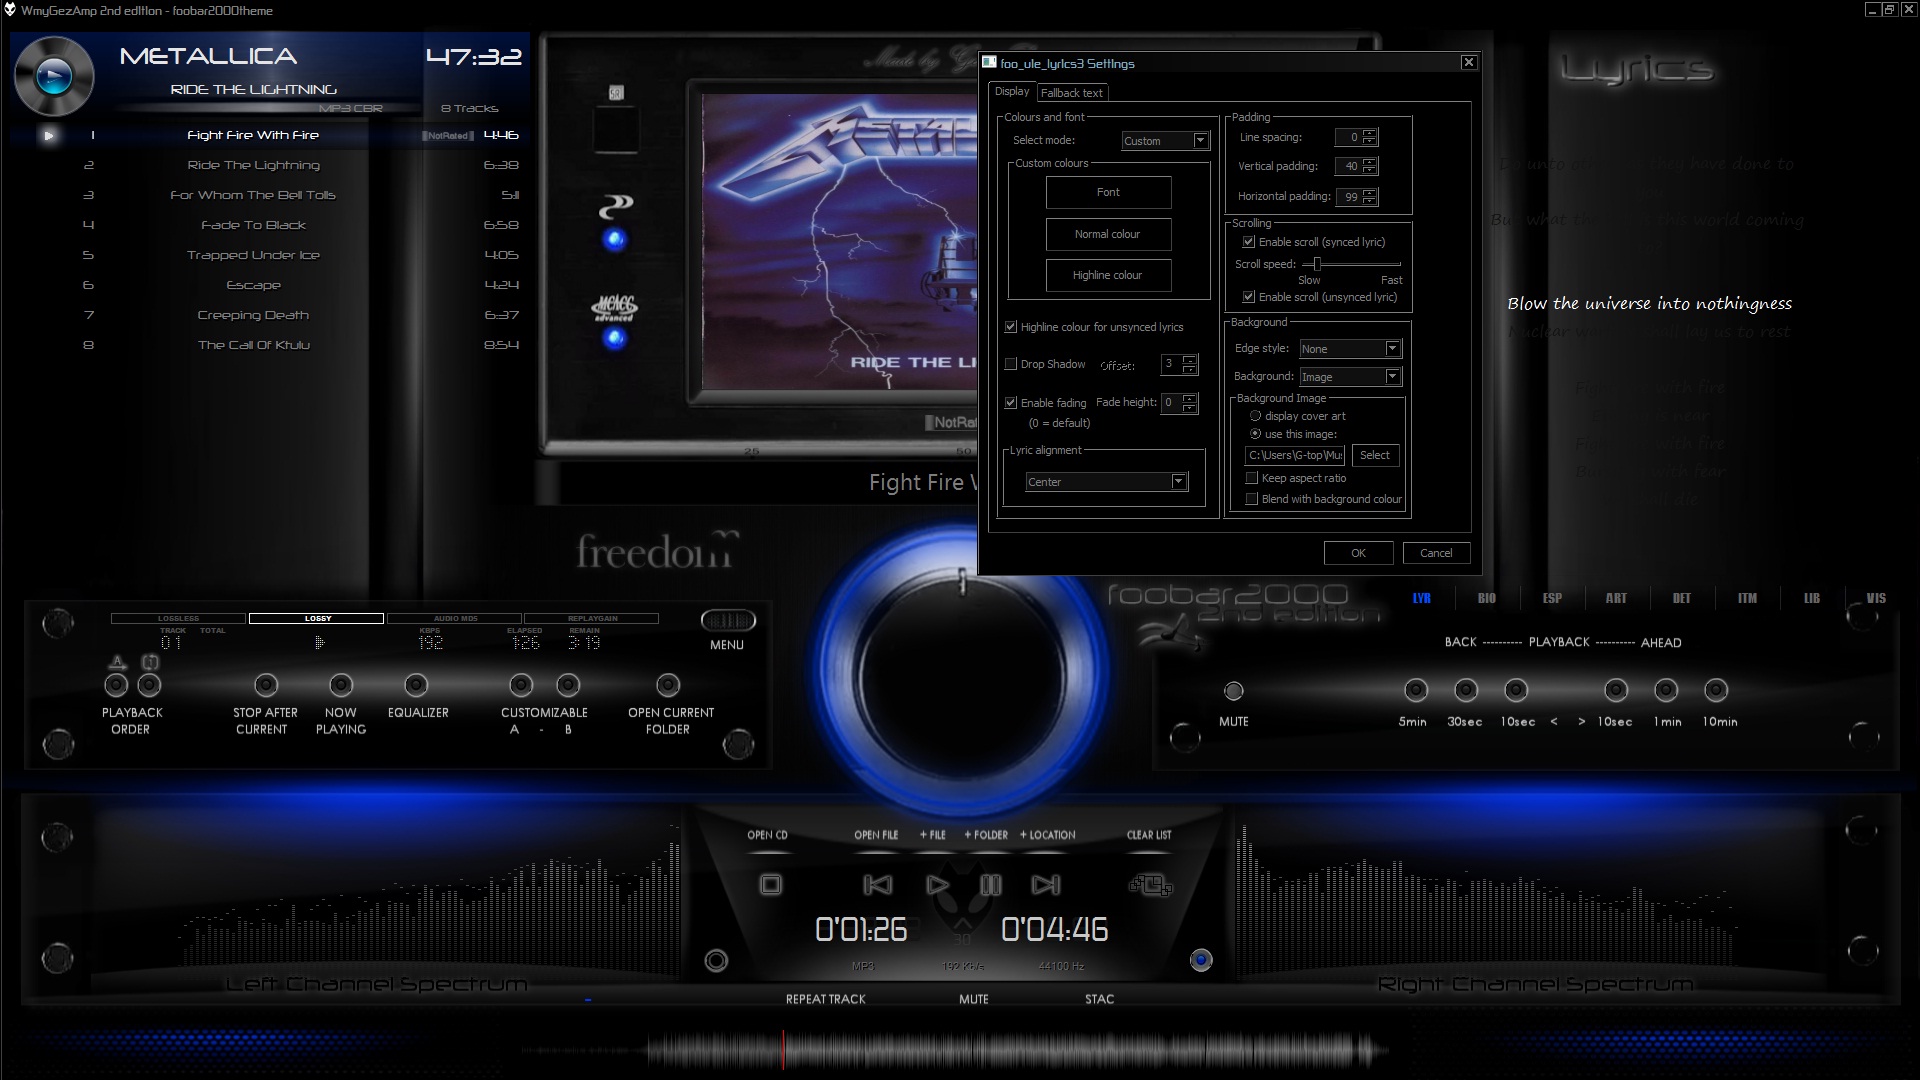
Task: Click the Mute knob in seek panel
Action: (x=1234, y=691)
